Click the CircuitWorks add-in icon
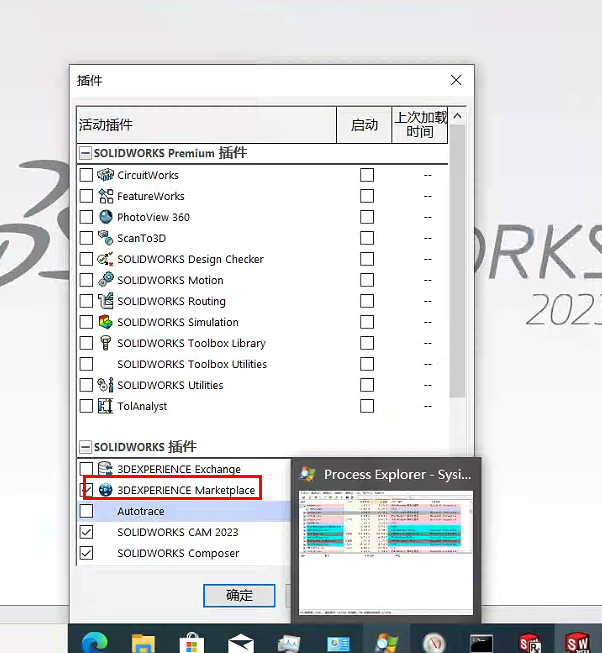Image resolution: width=602 pixels, height=653 pixels. click(x=105, y=175)
